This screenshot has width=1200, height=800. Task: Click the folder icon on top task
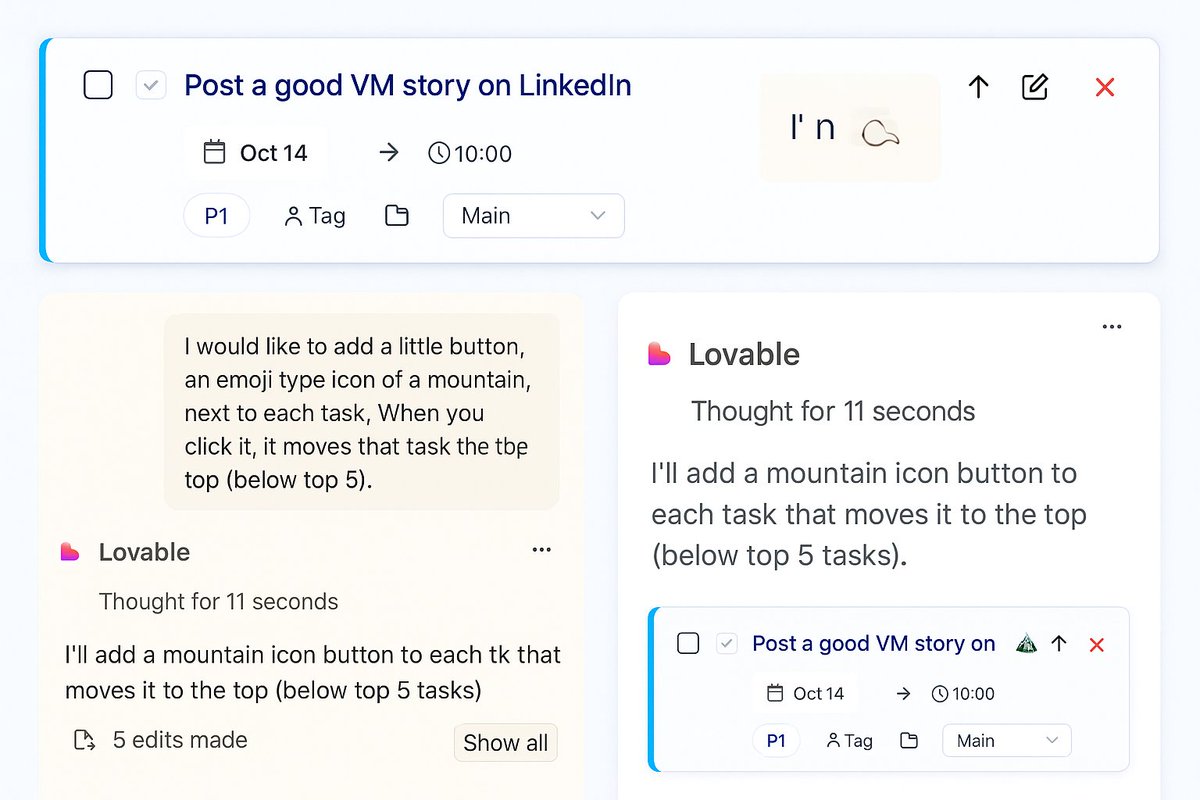(x=397, y=216)
